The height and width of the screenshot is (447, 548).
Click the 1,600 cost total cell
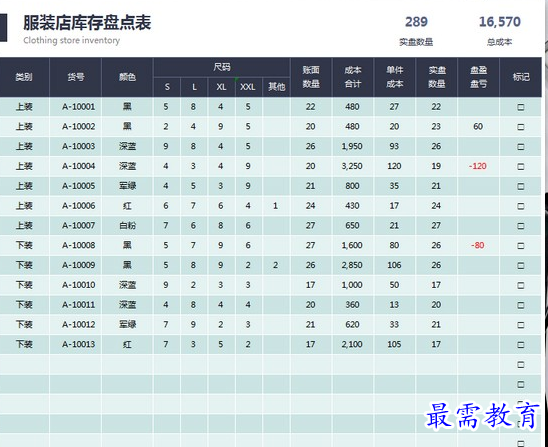click(x=352, y=245)
